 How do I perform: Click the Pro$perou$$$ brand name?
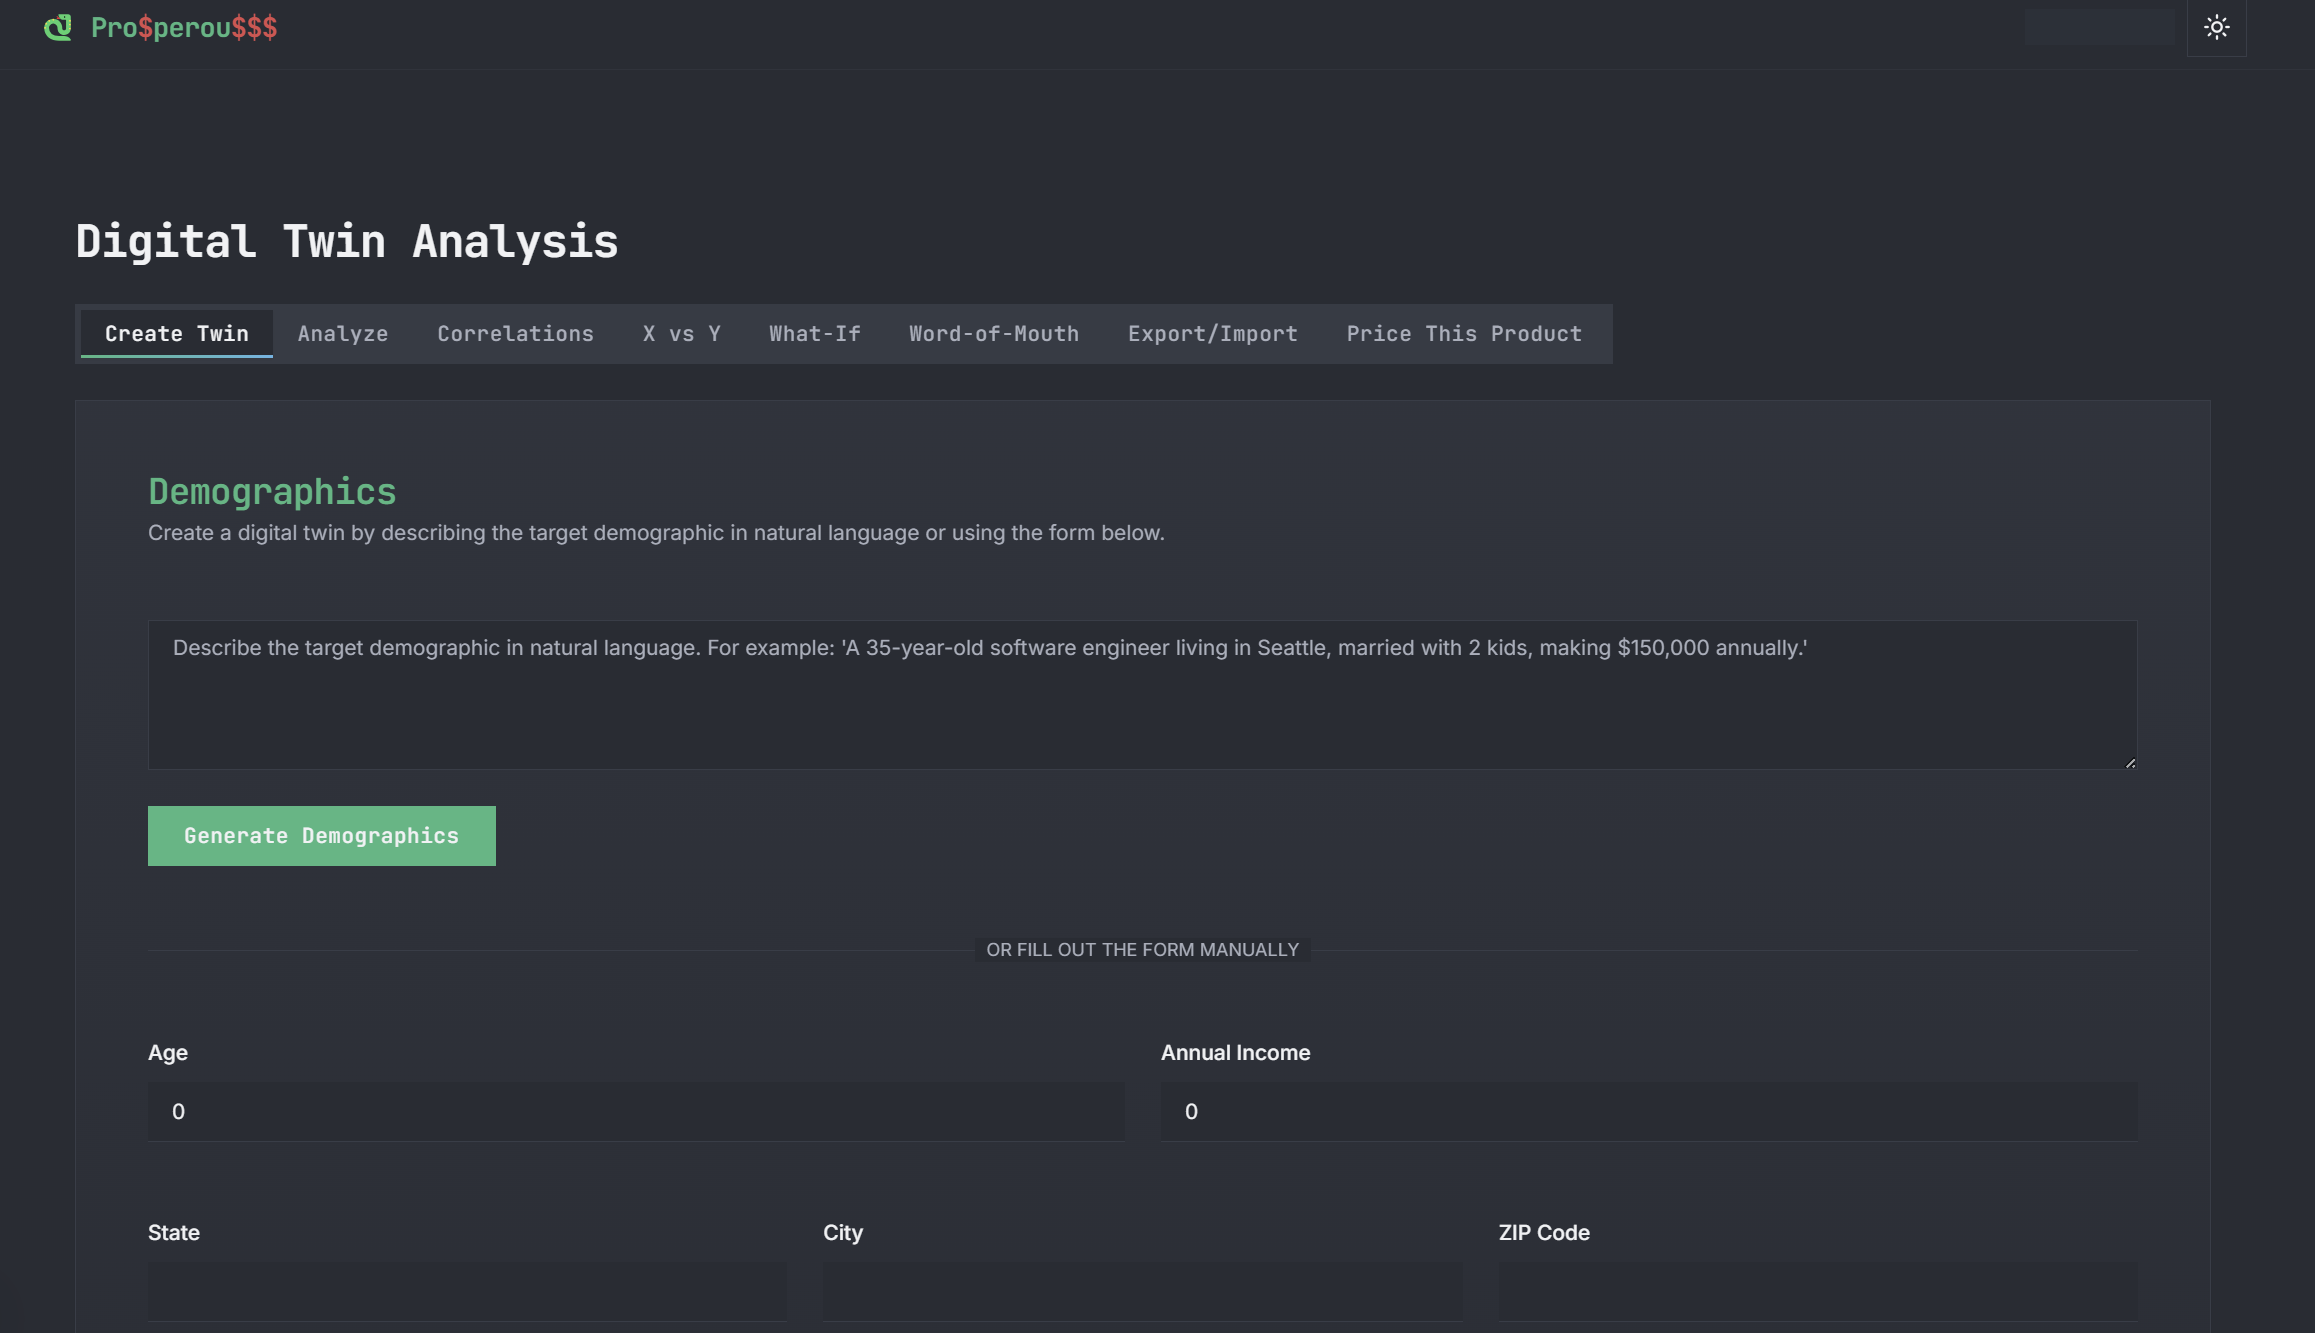184,27
